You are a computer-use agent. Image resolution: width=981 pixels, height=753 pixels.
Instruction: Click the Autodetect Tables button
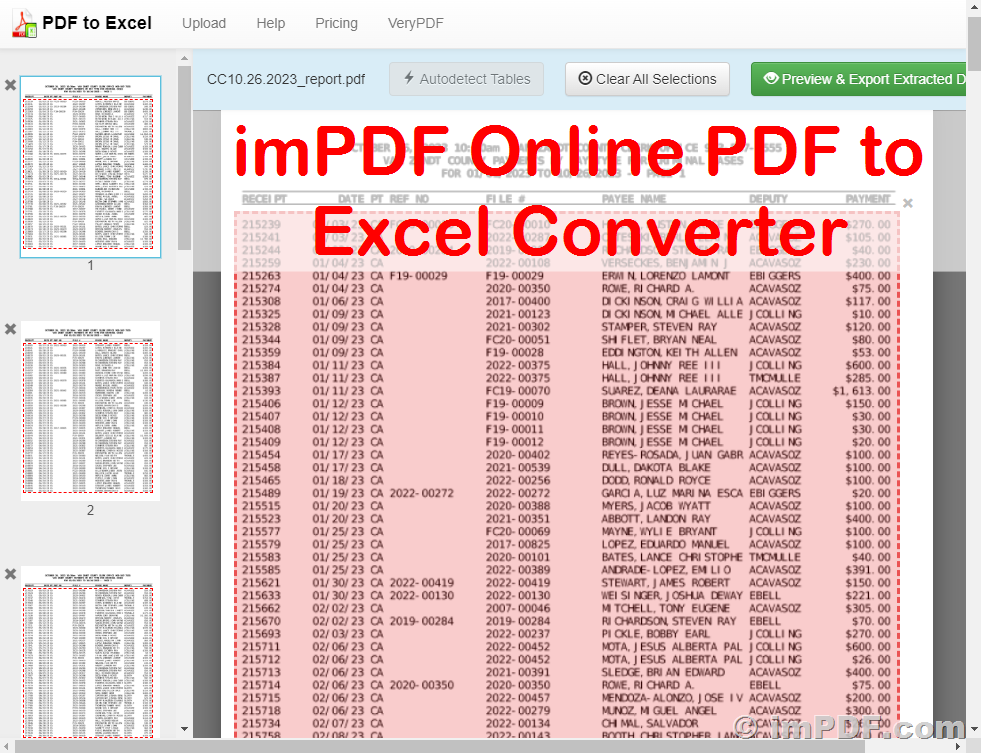[466, 79]
